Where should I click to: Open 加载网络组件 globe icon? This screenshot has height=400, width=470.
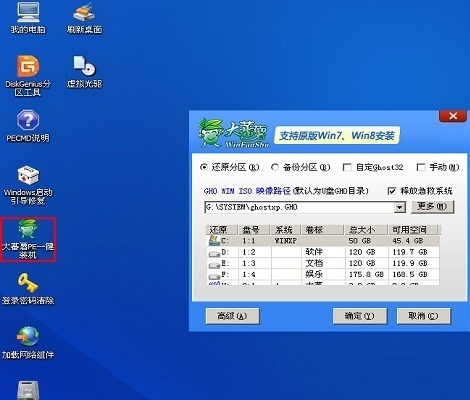(28, 343)
